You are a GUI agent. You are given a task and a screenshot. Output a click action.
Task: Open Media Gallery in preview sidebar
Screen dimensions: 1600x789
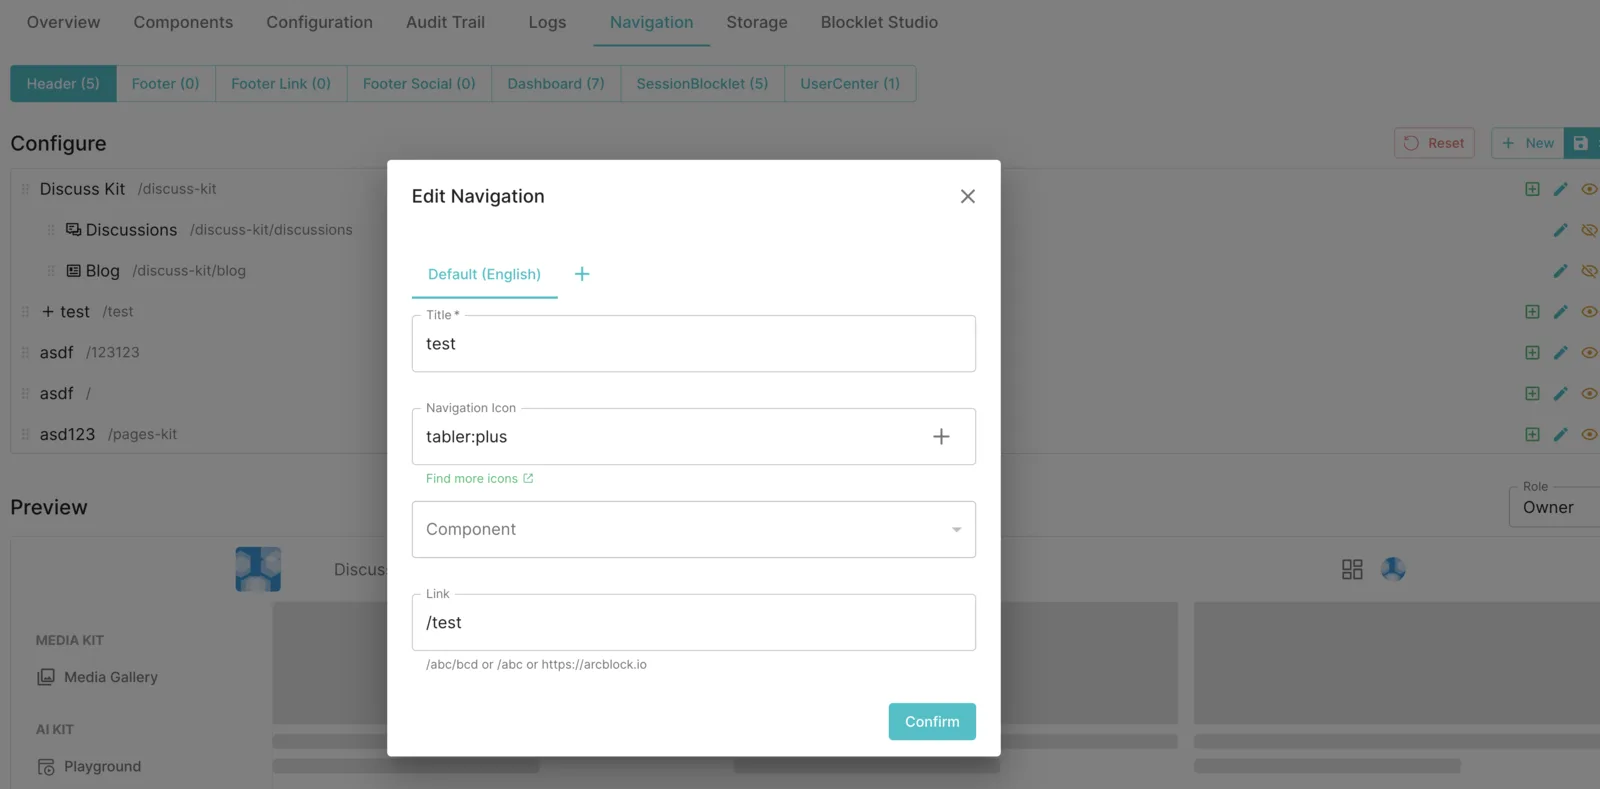click(111, 677)
